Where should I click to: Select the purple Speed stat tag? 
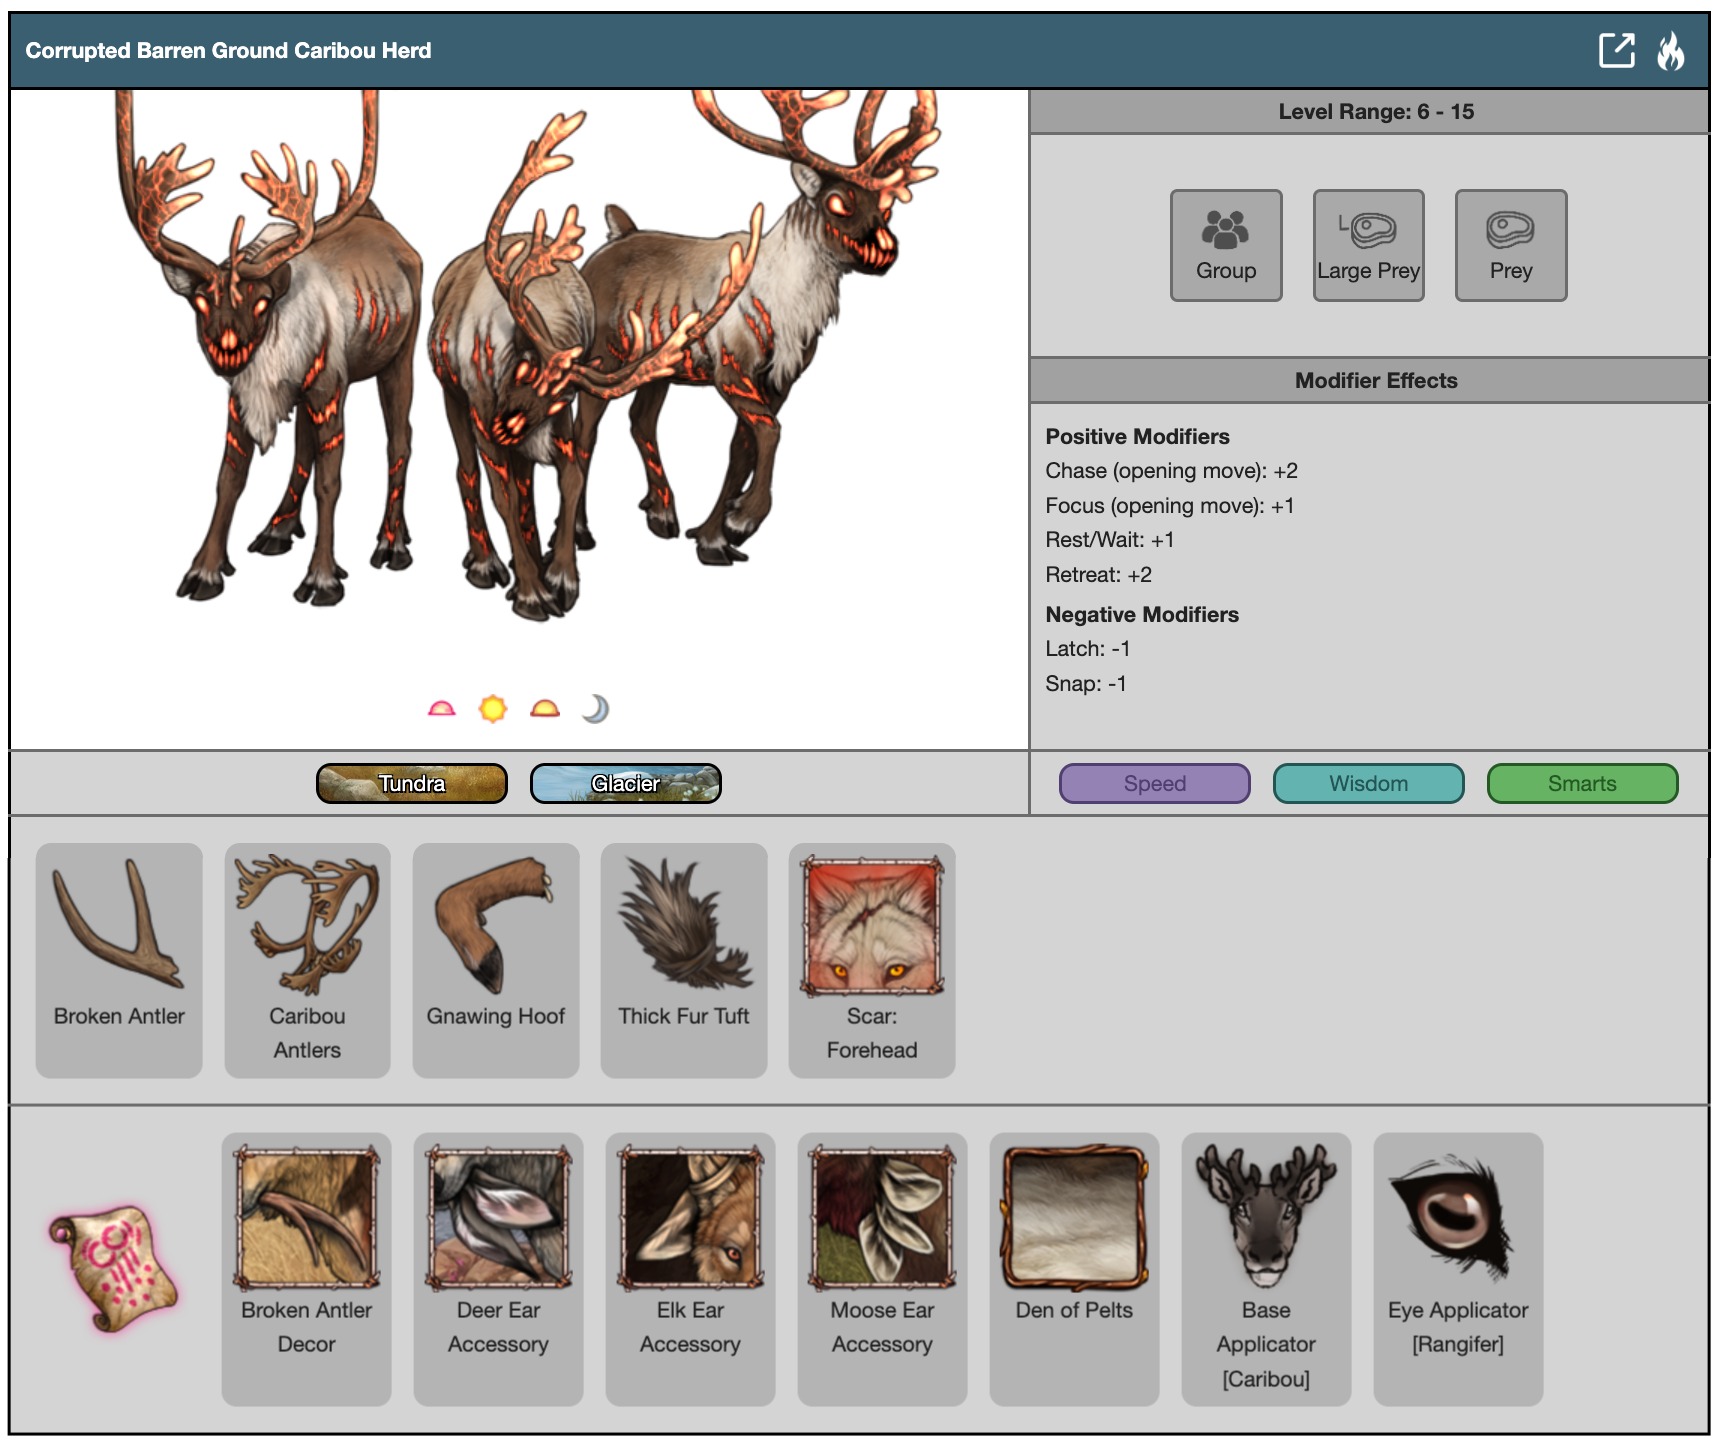click(x=1154, y=783)
